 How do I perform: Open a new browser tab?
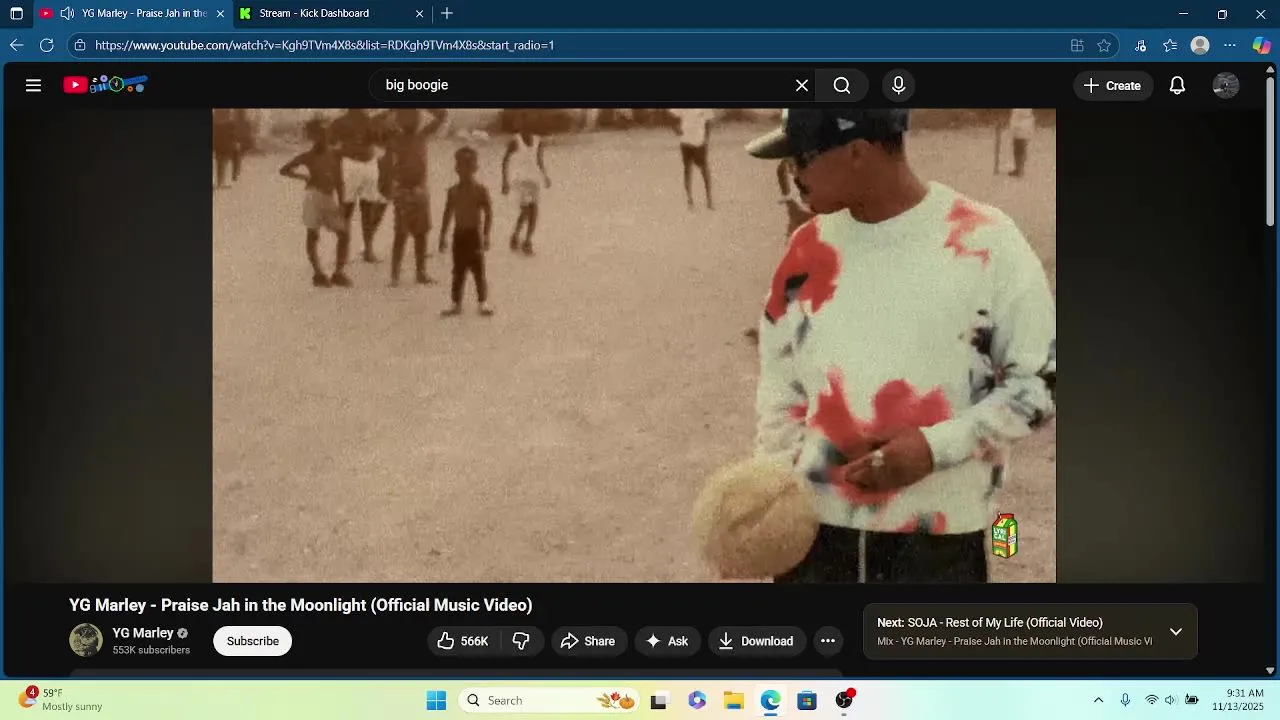(x=447, y=13)
